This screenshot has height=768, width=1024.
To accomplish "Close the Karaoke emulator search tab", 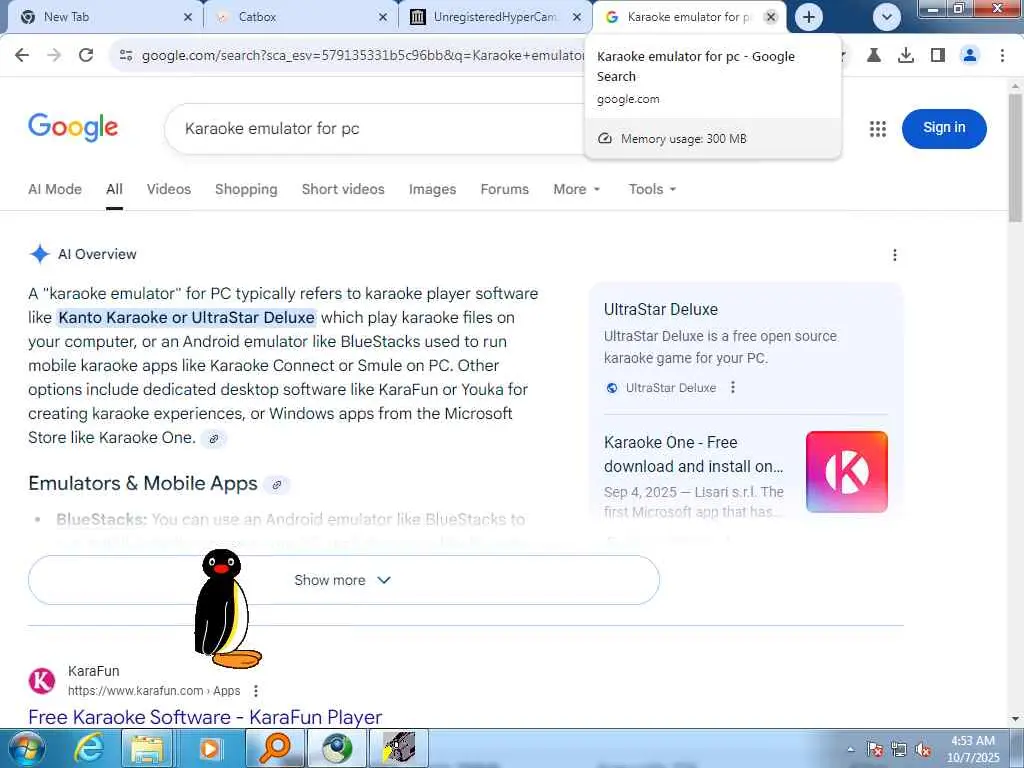I will (771, 17).
